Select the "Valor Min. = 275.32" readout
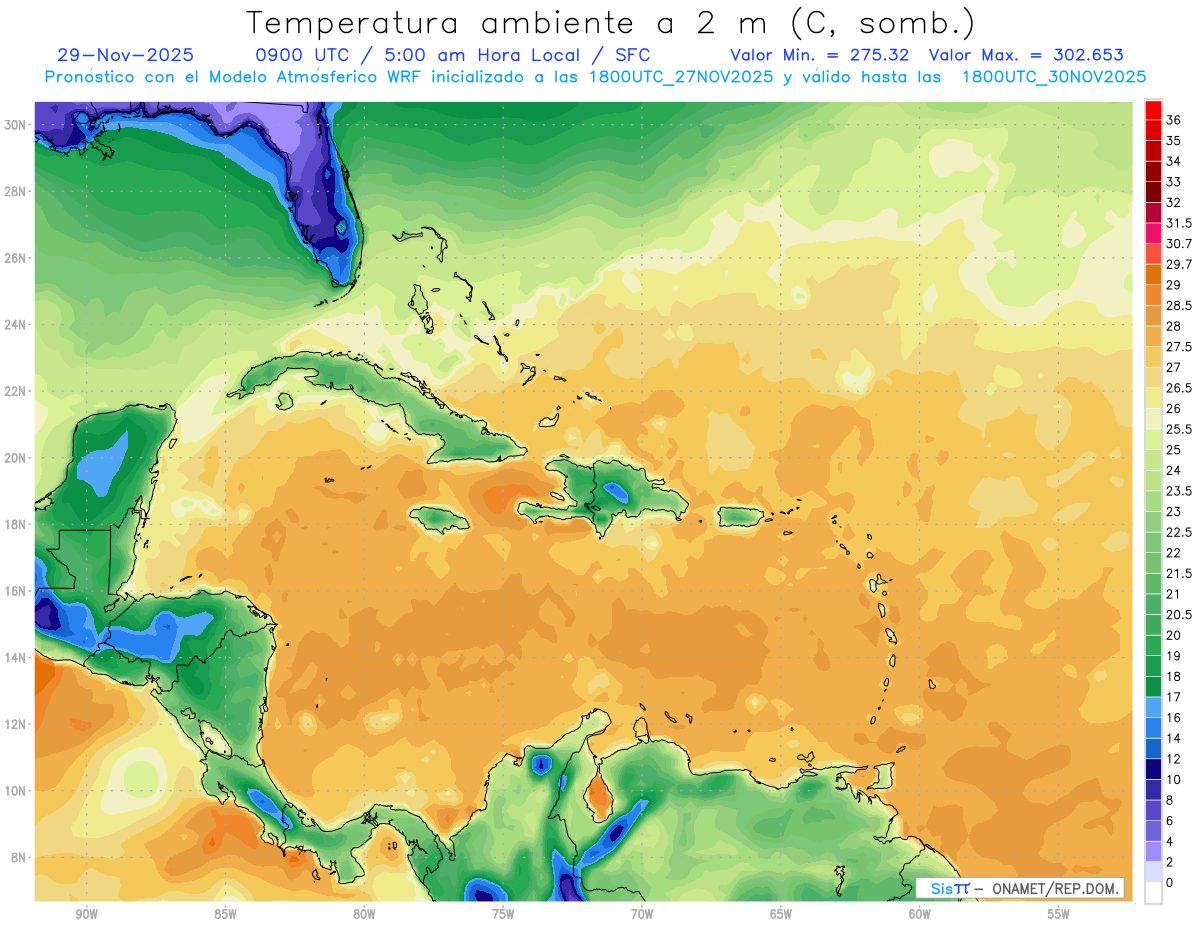The width and height of the screenshot is (1200, 927). coord(820,55)
